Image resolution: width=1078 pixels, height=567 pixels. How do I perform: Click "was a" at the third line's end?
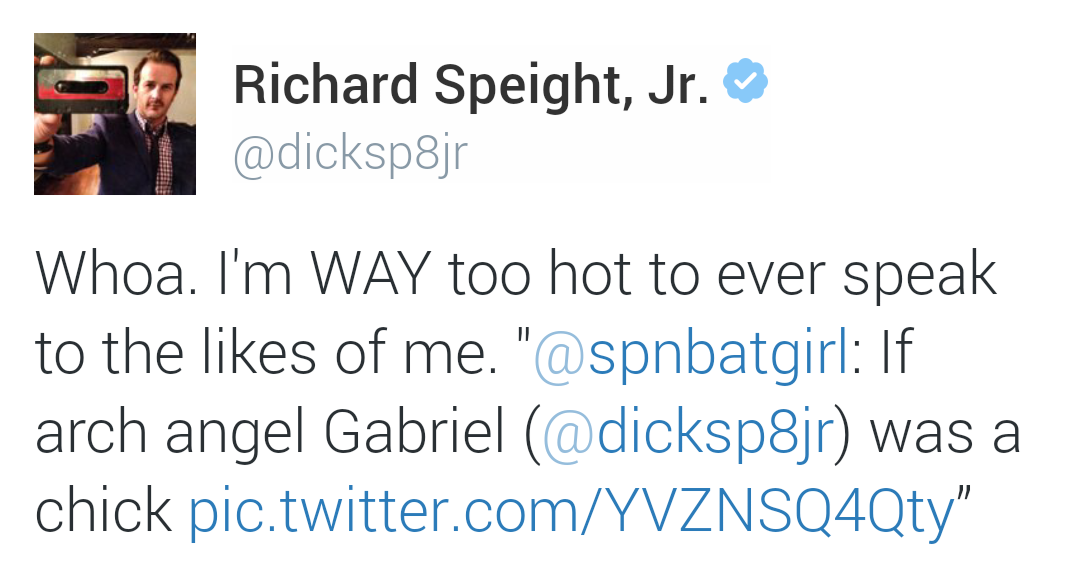pyautogui.click(x=945, y=432)
